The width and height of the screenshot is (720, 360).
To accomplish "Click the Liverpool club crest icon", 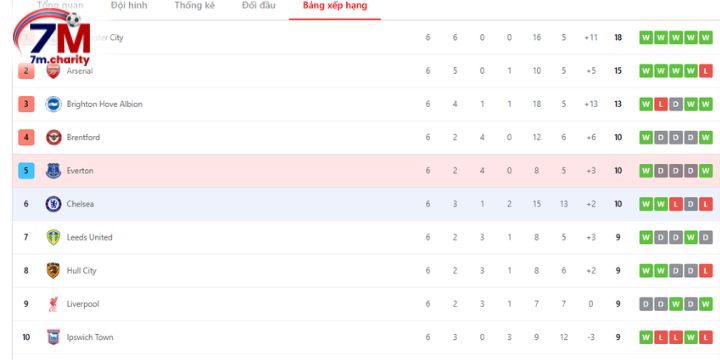I will coord(53,304).
